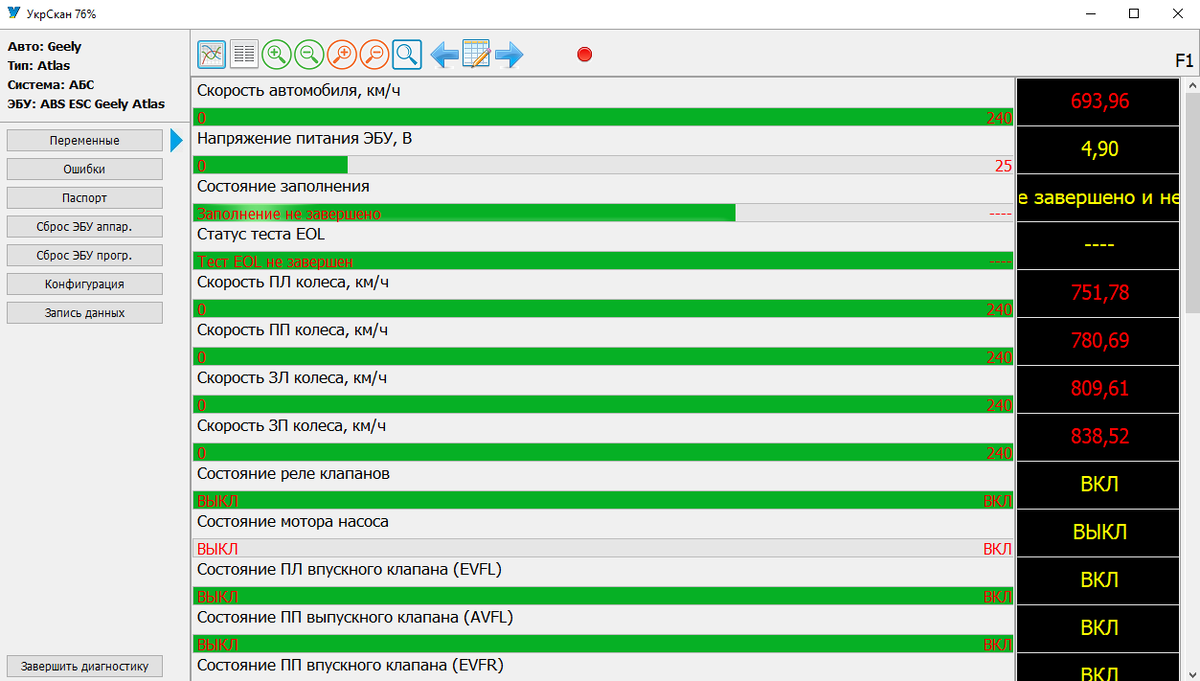This screenshot has width=1200, height=681.
Task: Click the scrollbar up arrow
Action: tap(1192, 87)
